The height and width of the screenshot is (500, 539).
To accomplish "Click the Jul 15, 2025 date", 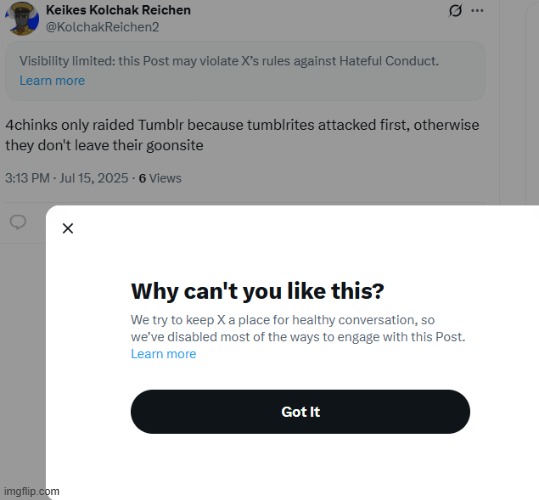I will click(x=94, y=178).
